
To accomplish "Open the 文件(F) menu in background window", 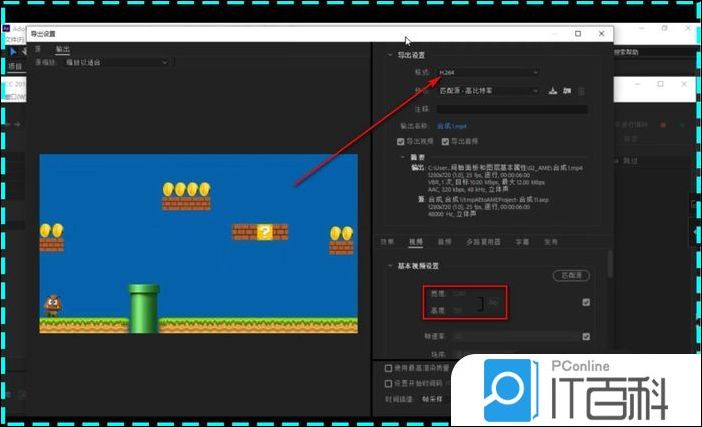I will tap(14, 40).
